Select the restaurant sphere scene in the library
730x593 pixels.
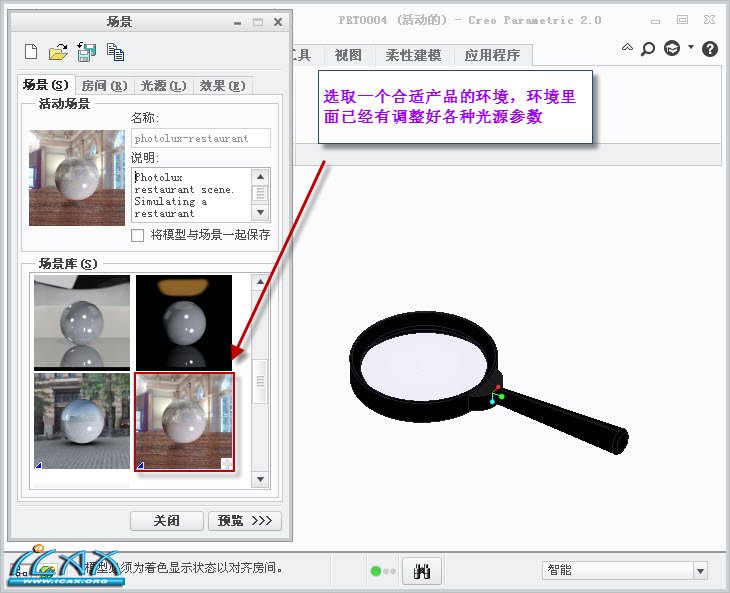(x=184, y=421)
